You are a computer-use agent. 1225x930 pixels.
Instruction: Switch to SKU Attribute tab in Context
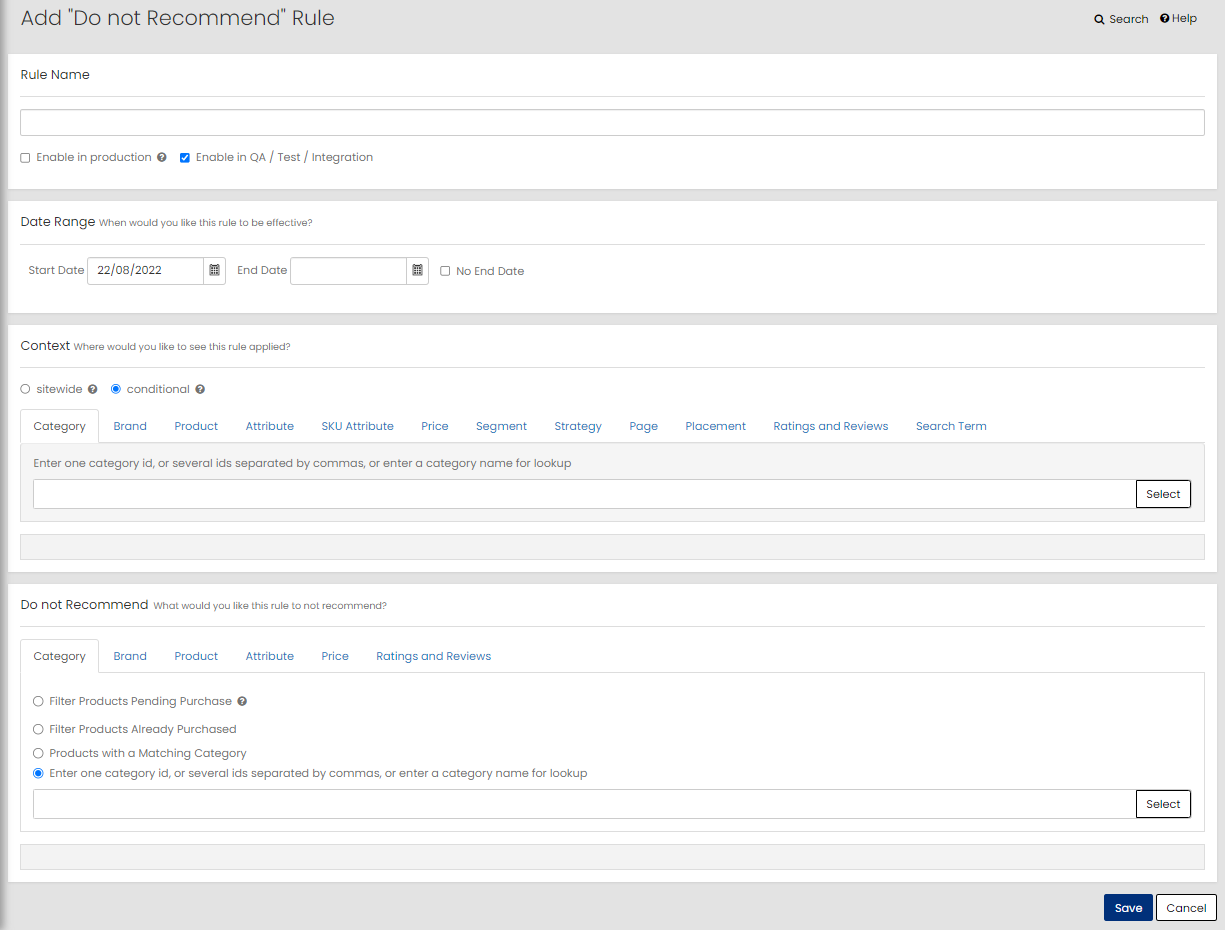click(357, 426)
